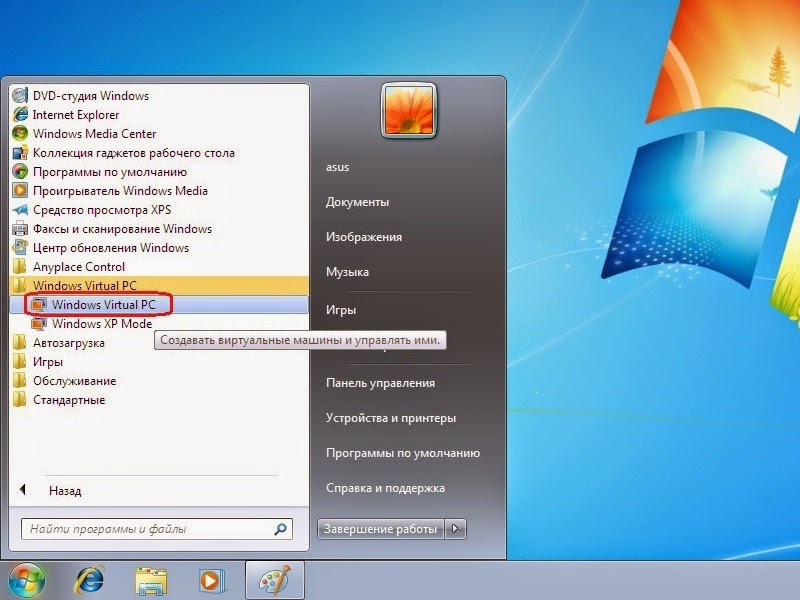Open Справка и поддержка
Viewport: 800px width, 600px height.
tap(385, 488)
